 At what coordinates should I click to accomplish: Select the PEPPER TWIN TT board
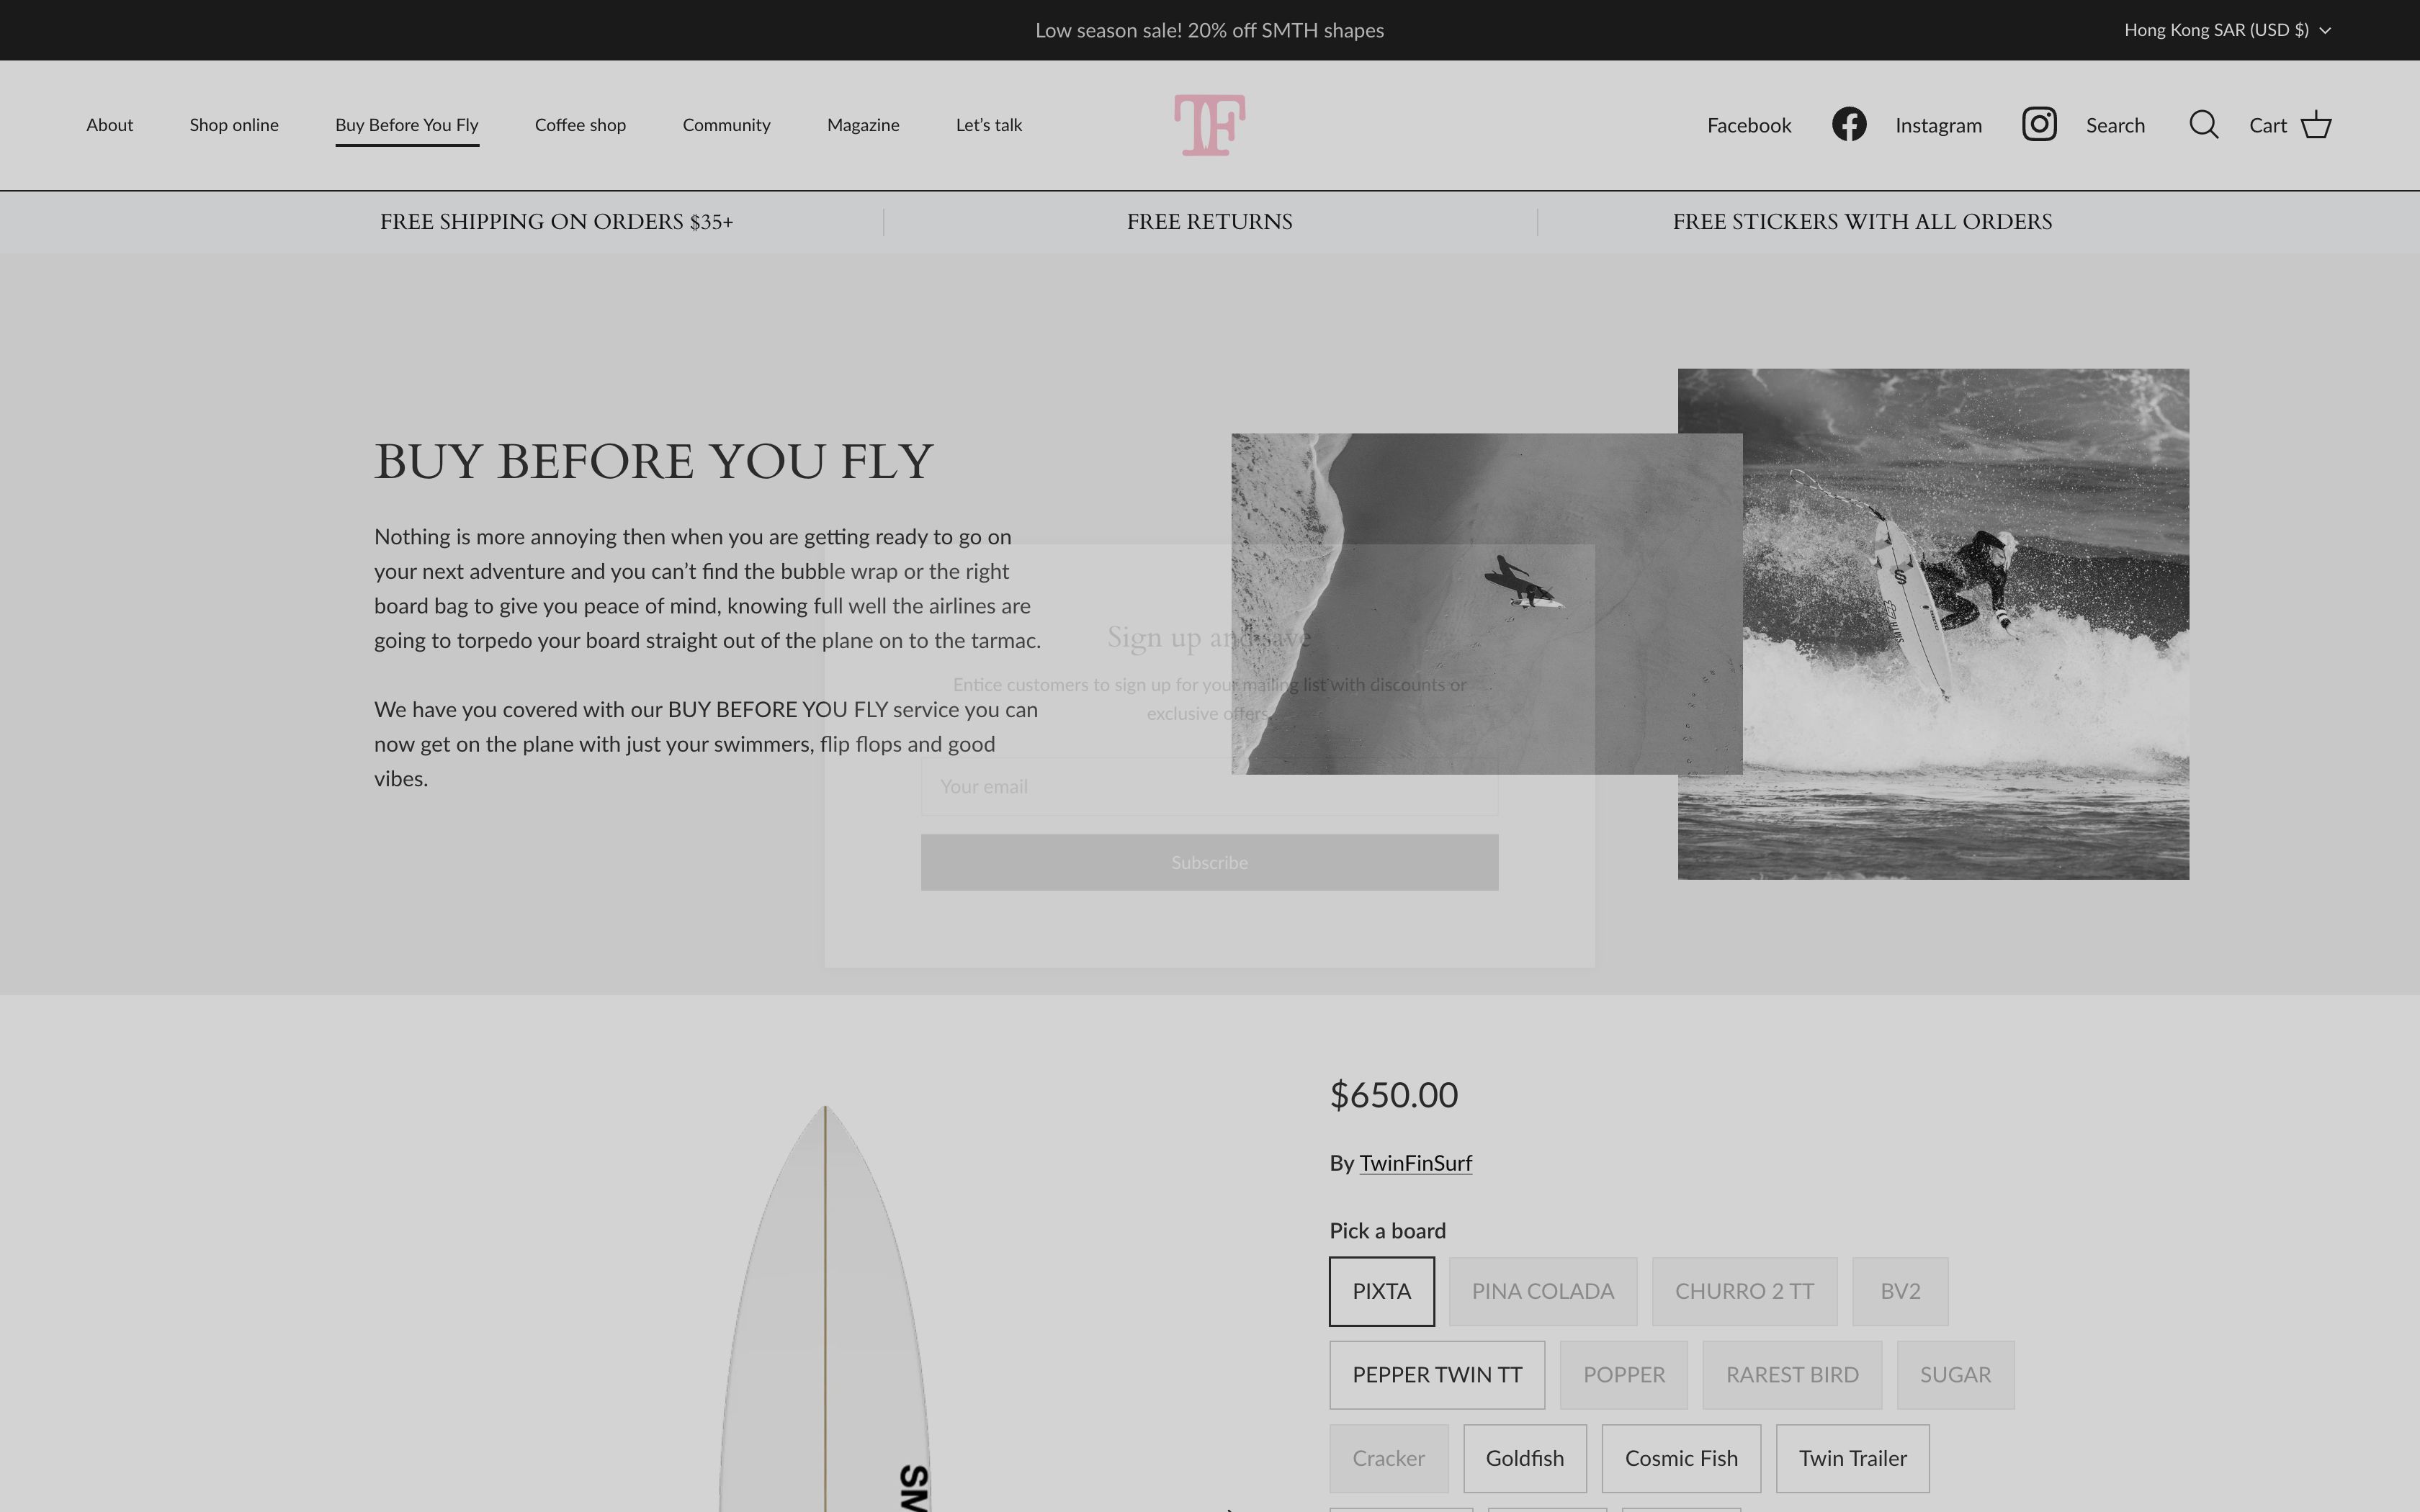pos(1436,1374)
